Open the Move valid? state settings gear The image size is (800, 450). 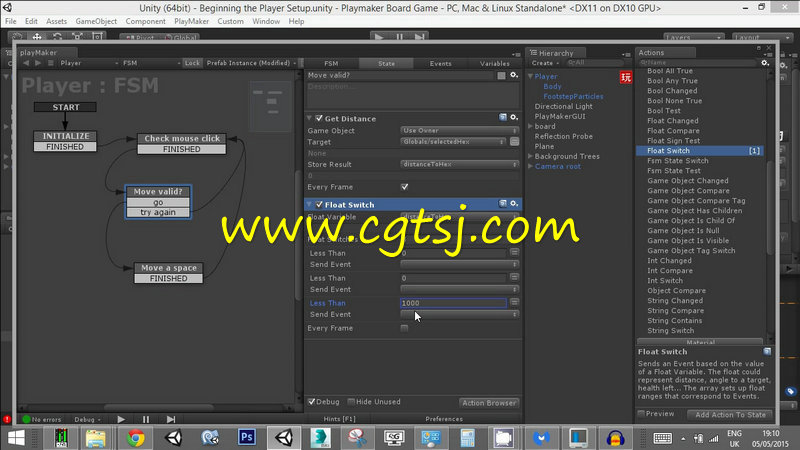pos(514,75)
